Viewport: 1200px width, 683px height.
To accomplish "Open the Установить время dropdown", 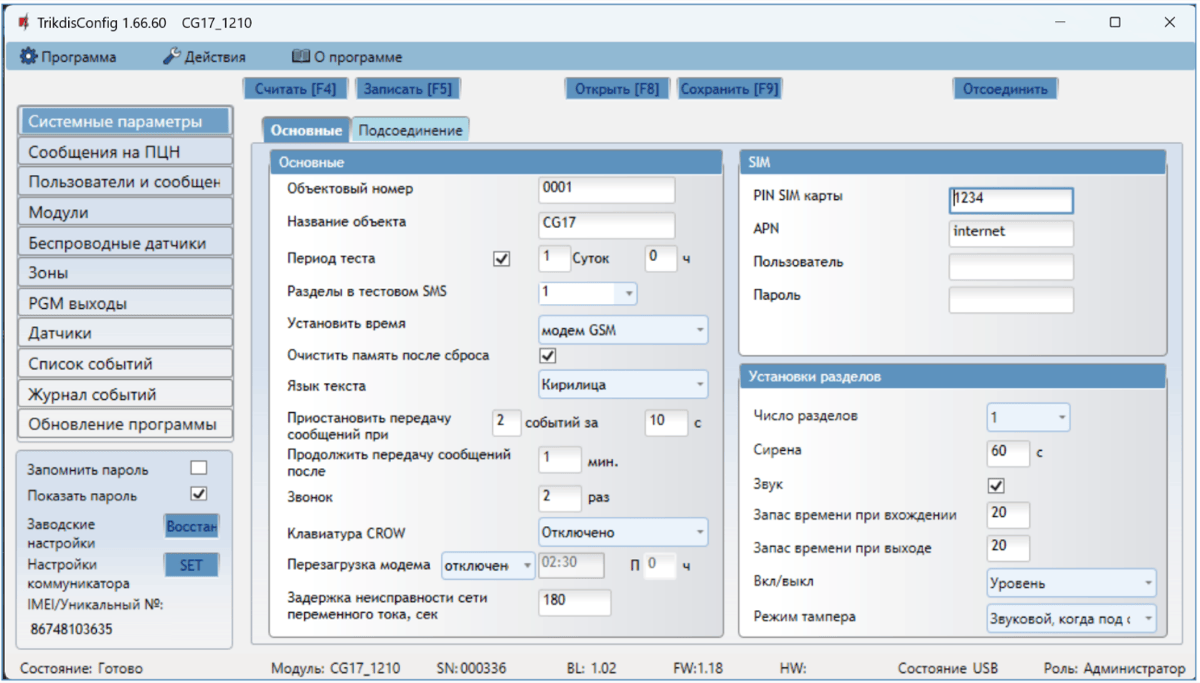I will [622, 329].
